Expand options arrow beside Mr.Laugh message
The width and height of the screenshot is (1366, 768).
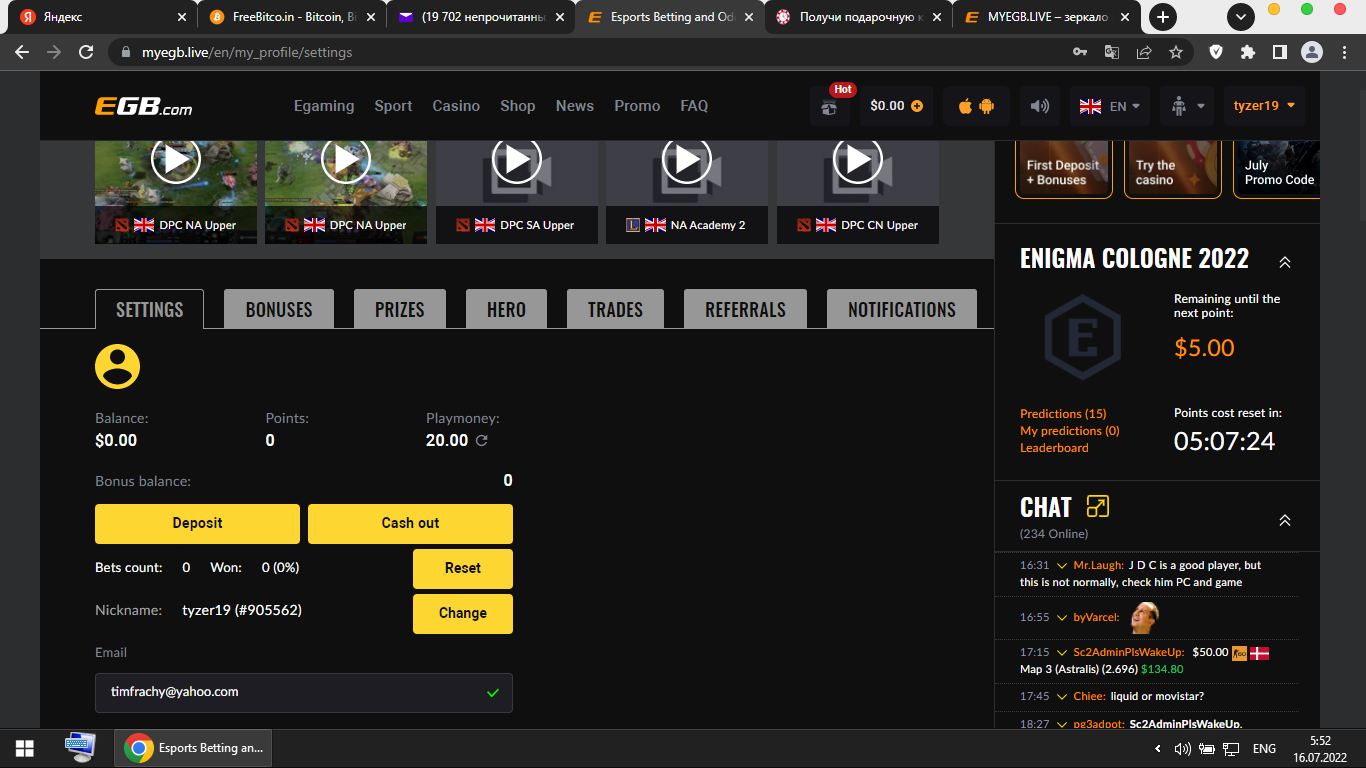tap(1062, 565)
